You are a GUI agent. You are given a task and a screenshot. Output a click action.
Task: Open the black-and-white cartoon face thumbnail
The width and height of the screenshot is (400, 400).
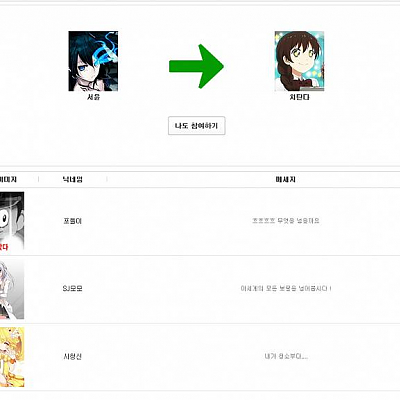[12, 221]
